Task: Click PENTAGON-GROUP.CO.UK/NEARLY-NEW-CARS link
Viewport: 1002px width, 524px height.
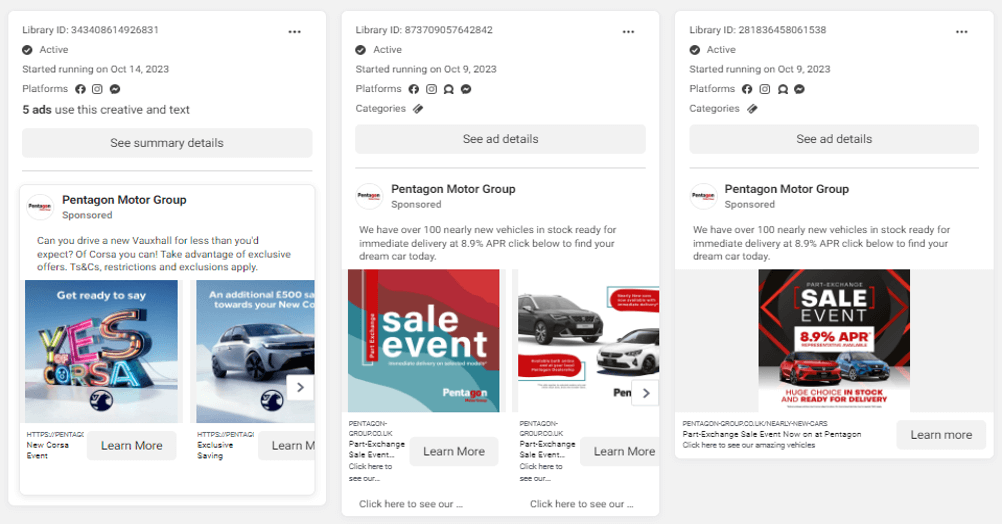Action: [x=755, y=423]
